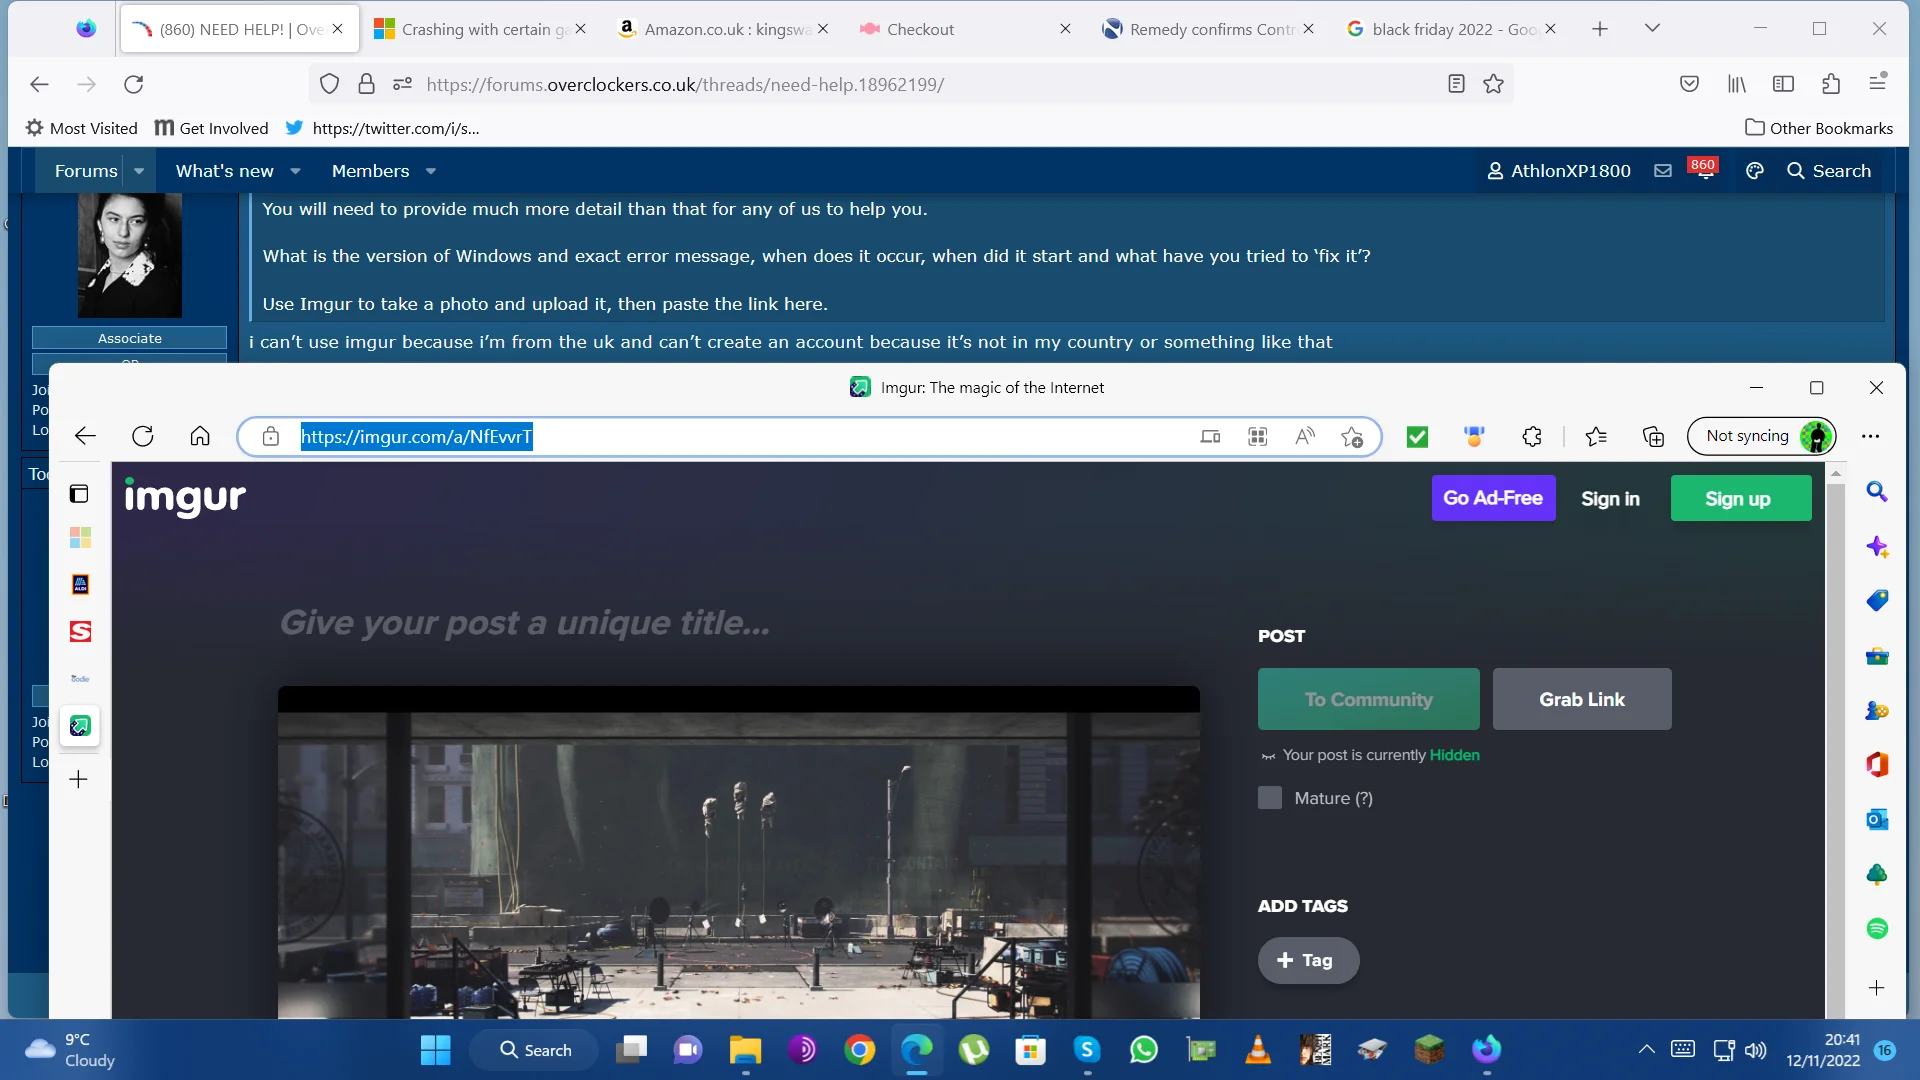Click the Grab Link button

pyautogui.click(x=1582, y=699)
